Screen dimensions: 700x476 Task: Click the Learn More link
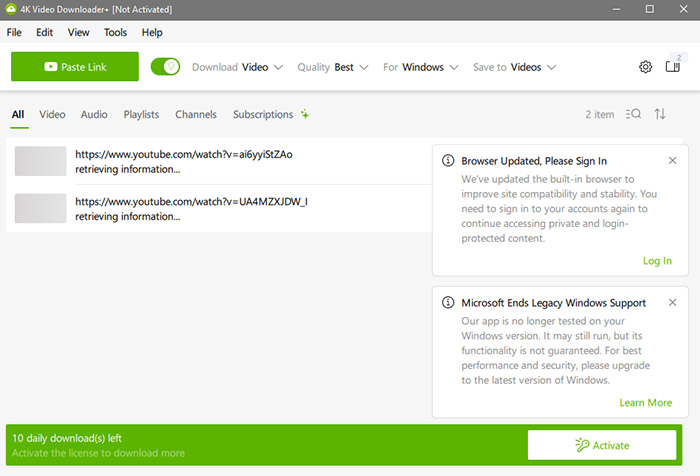point(646,403)
